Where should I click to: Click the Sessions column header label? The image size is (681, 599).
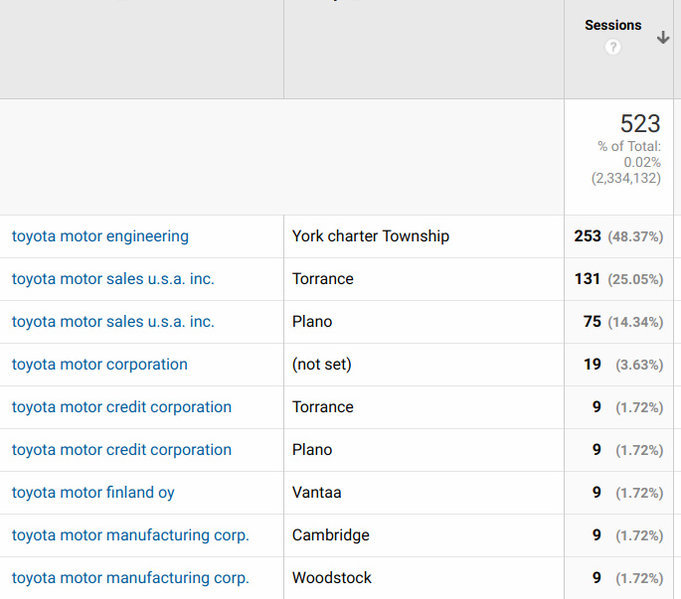613,25
